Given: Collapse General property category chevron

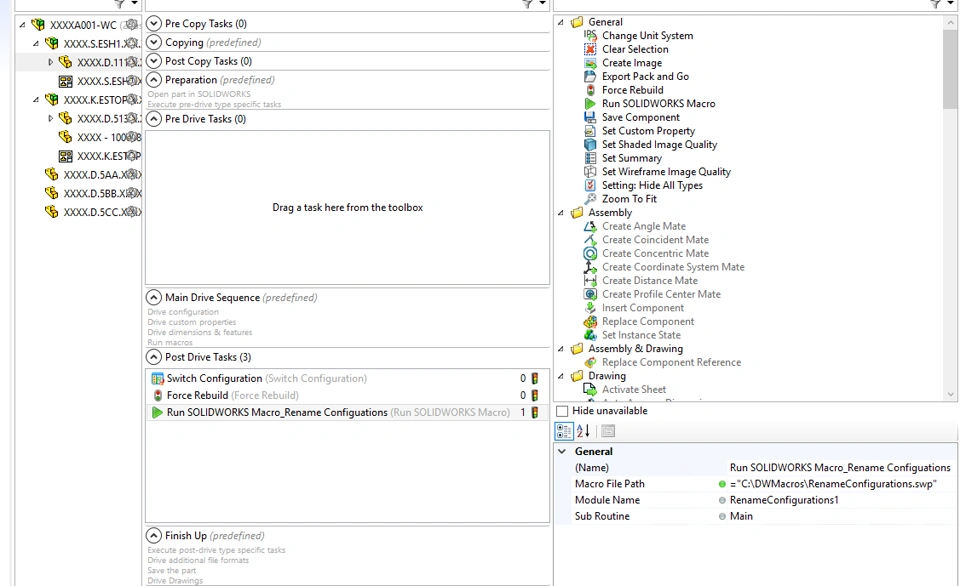Looking at the screenshot, I should 562,451.
